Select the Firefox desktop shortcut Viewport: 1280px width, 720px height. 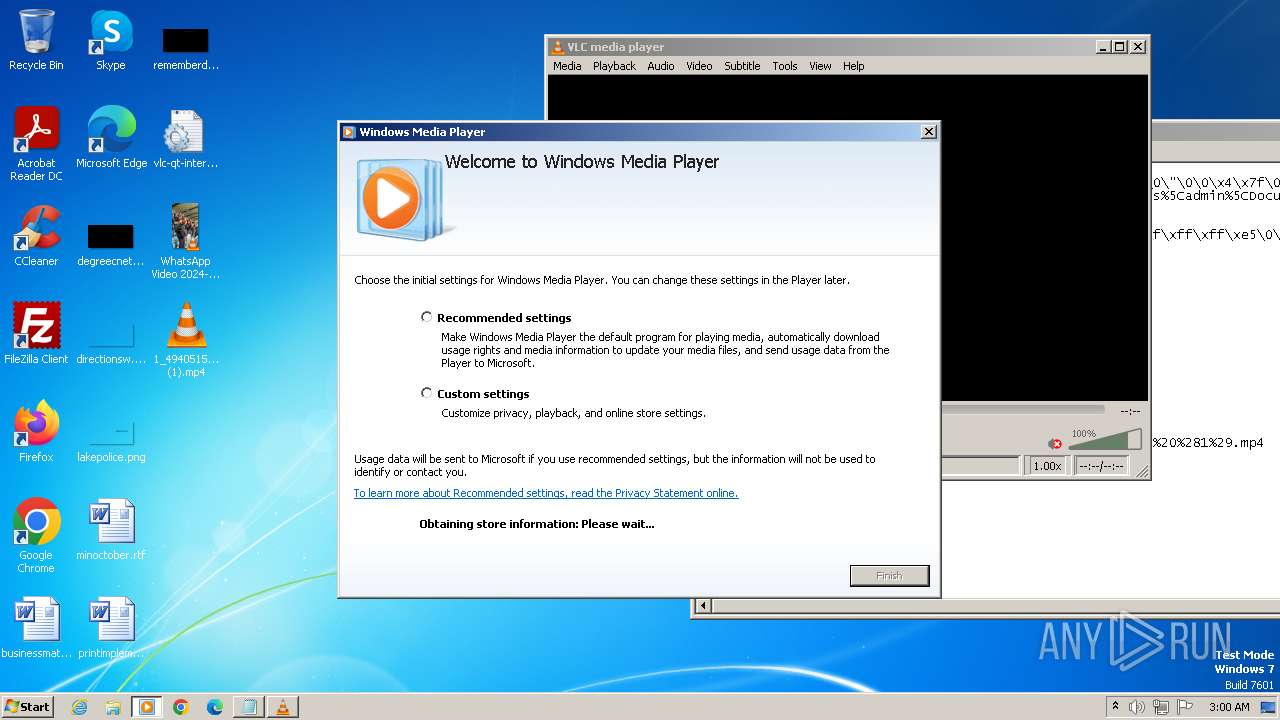coord(36,432)
